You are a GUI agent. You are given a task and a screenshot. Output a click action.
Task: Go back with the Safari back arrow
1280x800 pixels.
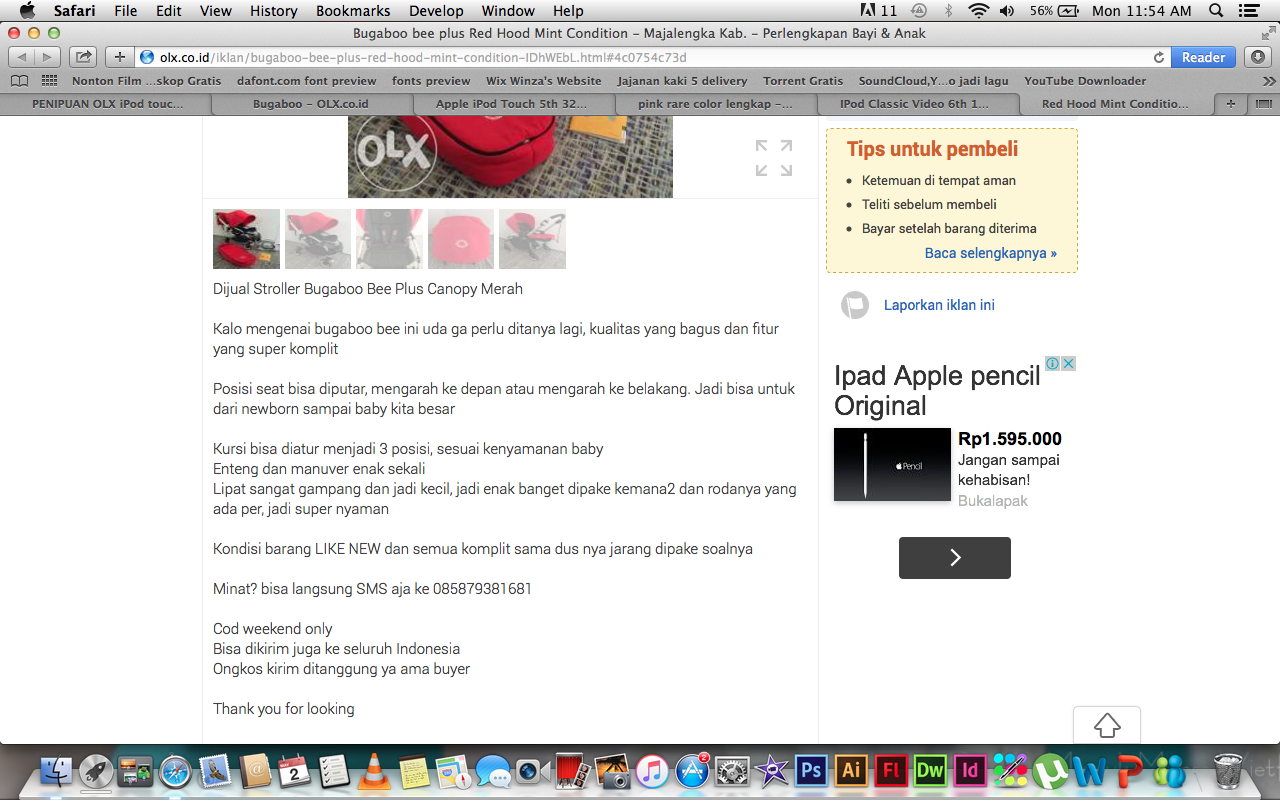coord(22,57)
